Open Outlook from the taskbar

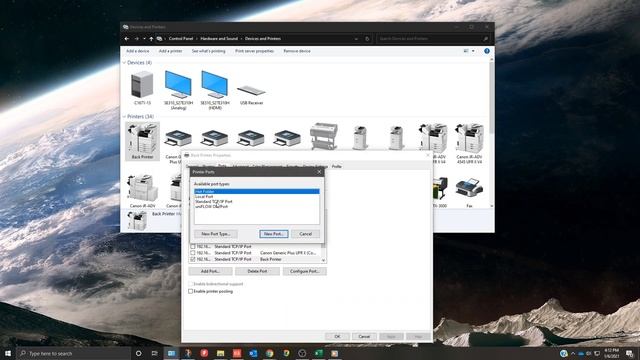253,353
